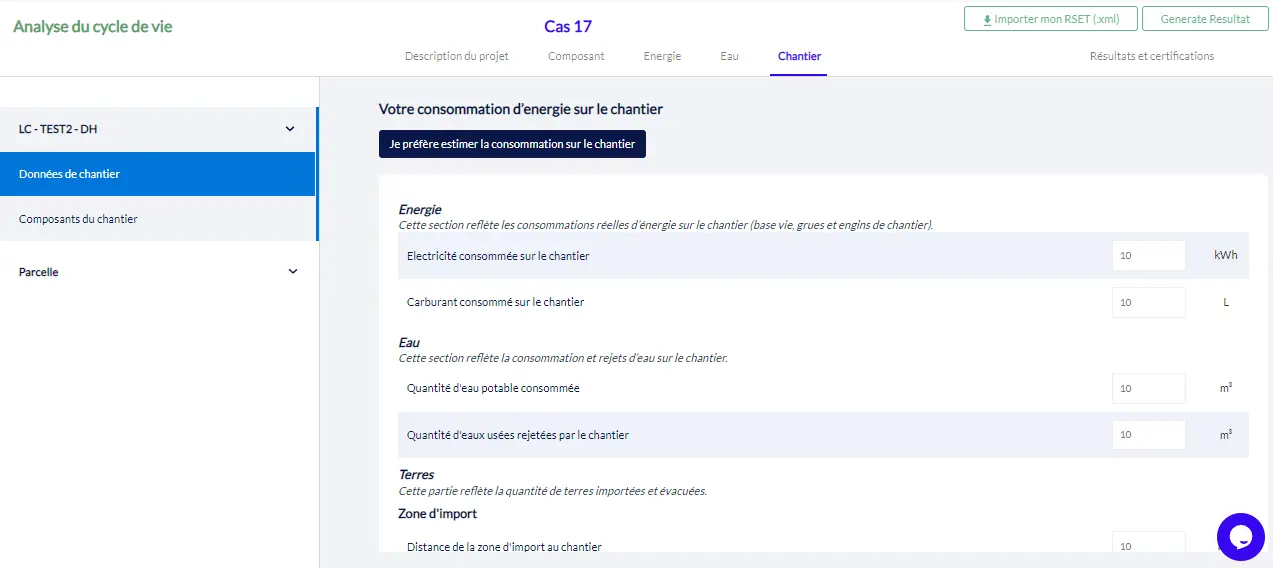1273x568 pixels.
Task: Click the eau potable consommée input
Action: click(1148, 388)
